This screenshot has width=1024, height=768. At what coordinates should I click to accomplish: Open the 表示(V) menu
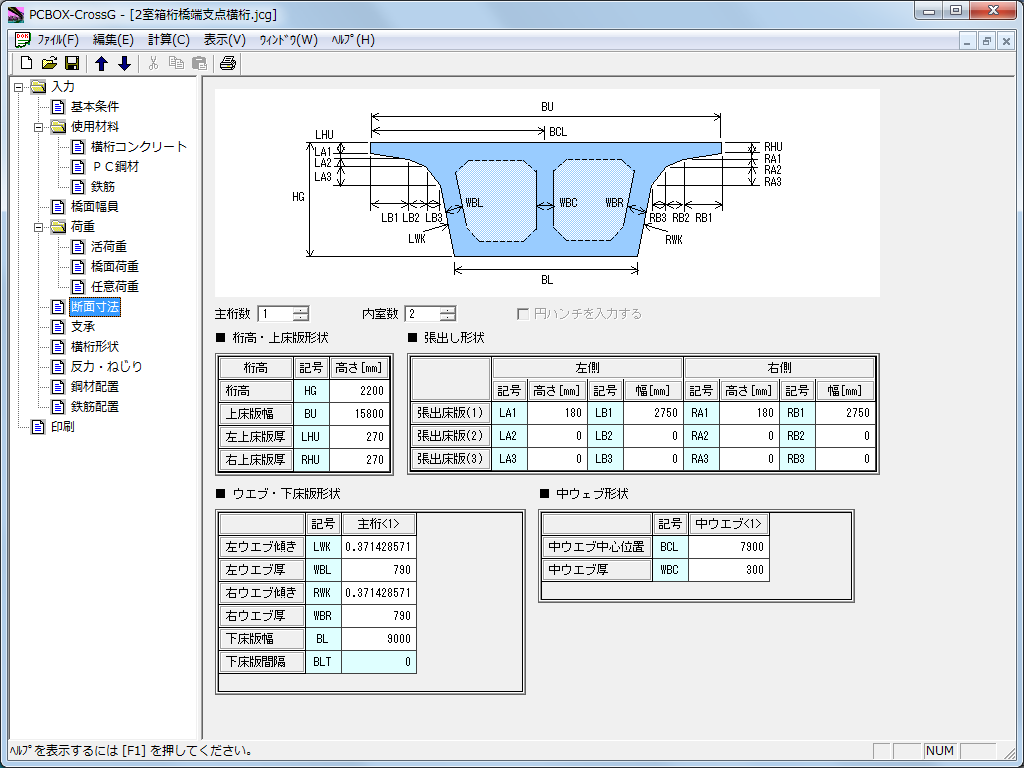click(x=224, y=40)
